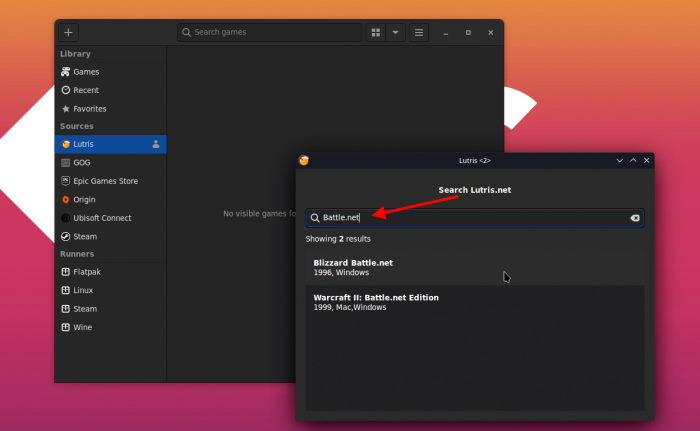The width and height of the screenshot is (700, 431).
Task: Click the search magnifier in Lutris.net field
Action: pos(315,218)
